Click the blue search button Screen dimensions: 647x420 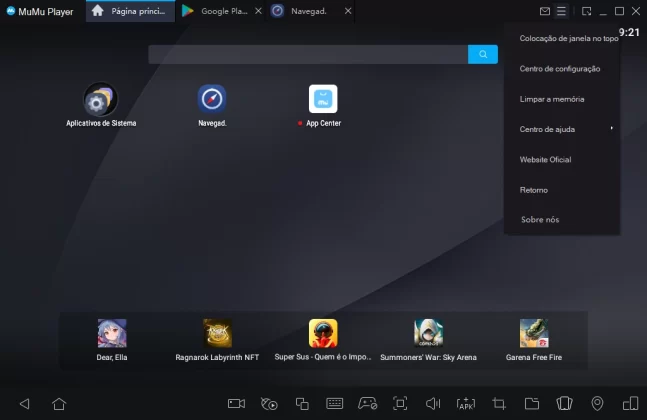click(483, 54)
